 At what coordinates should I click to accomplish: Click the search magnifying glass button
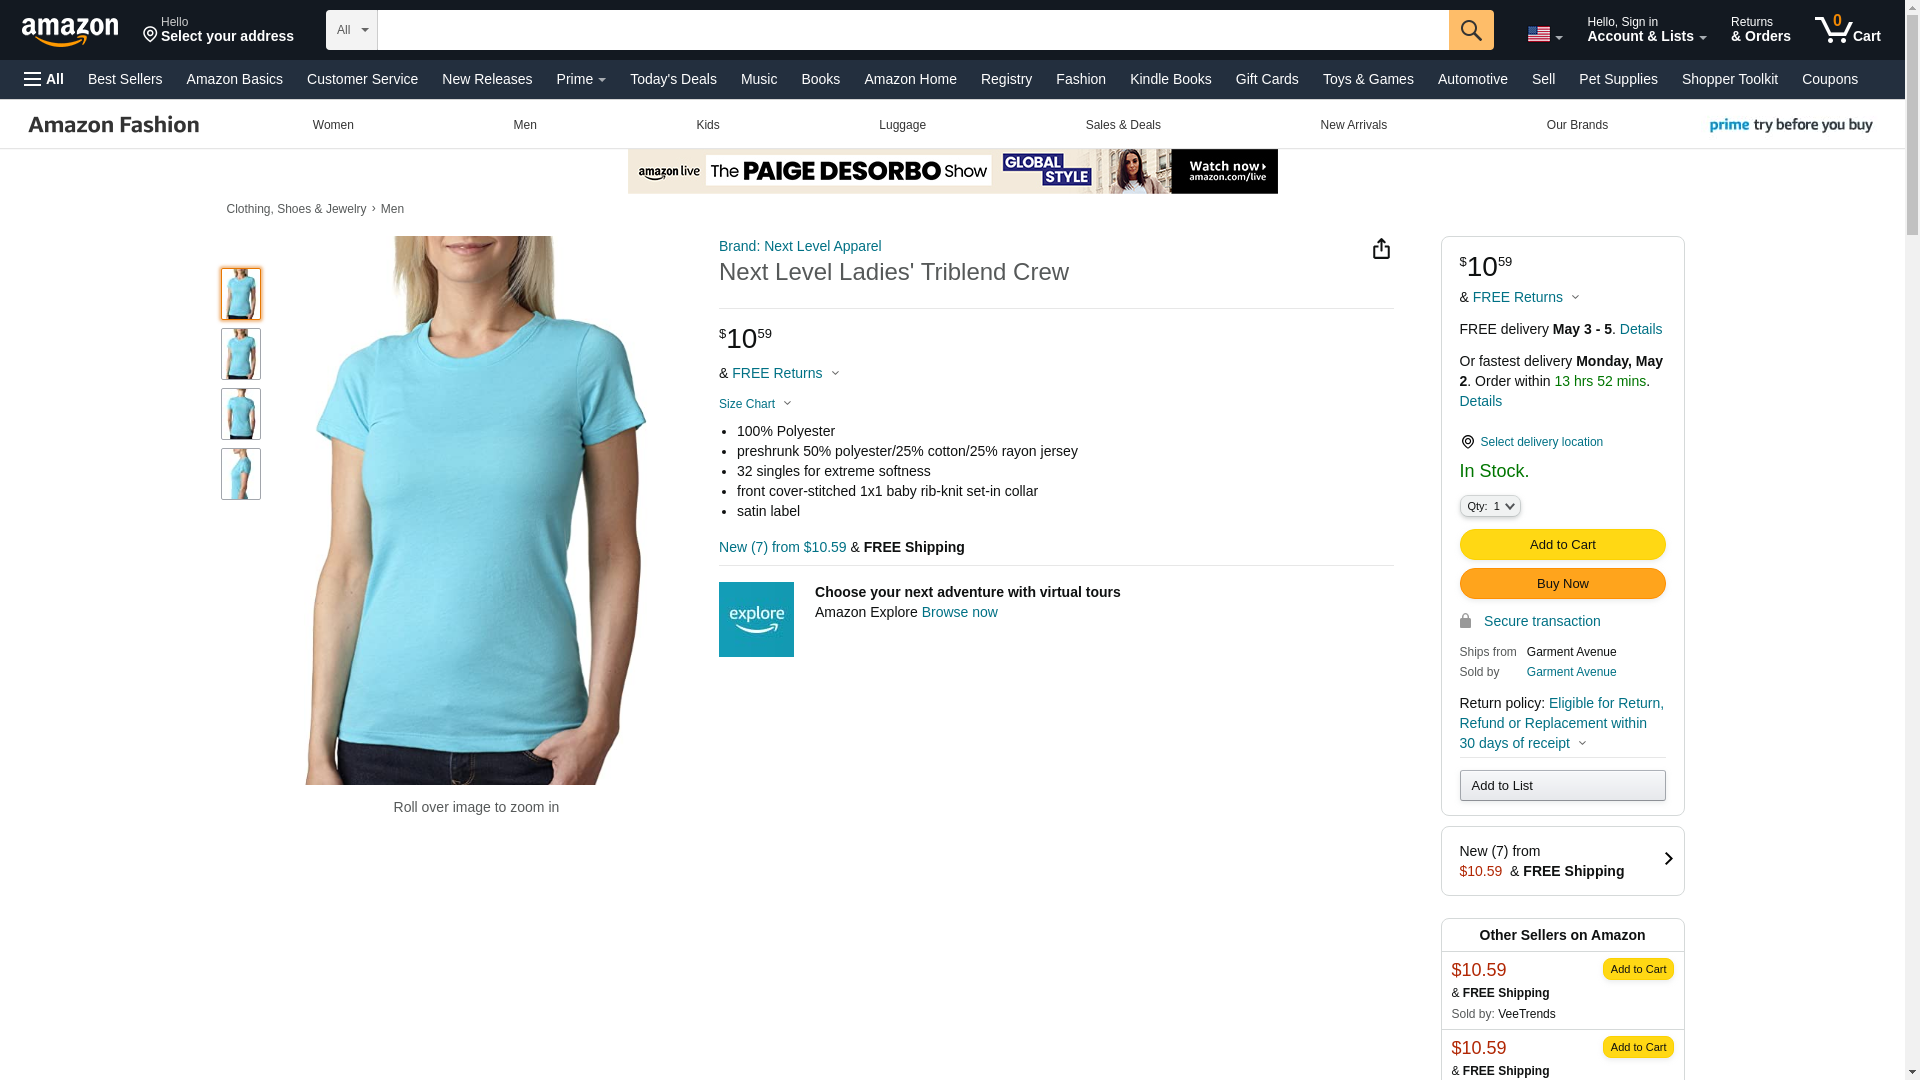(x=1470, y=30)
